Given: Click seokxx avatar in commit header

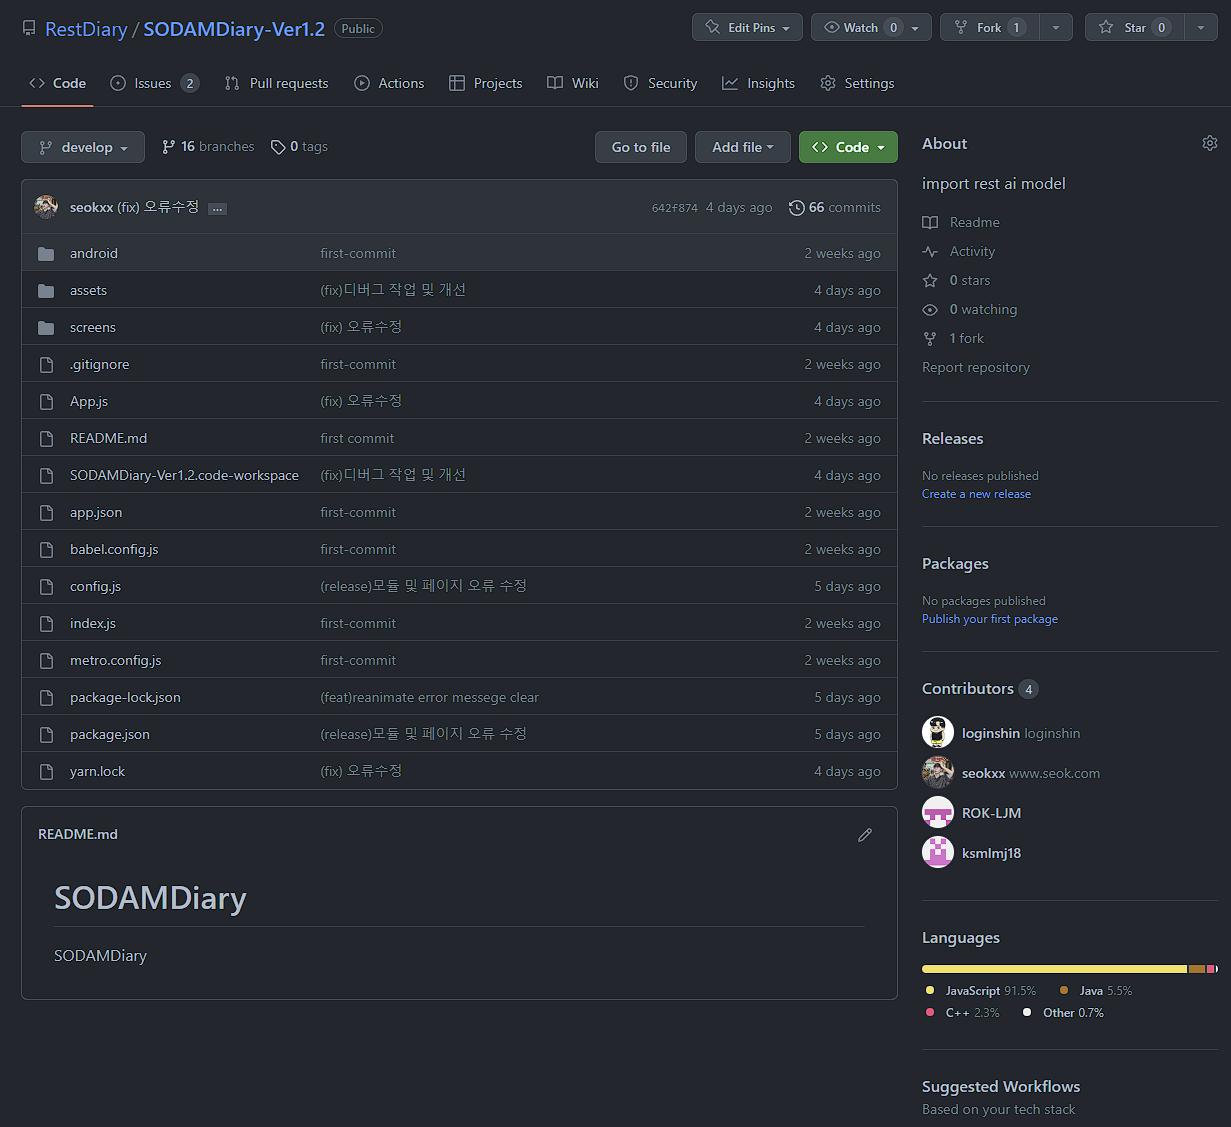Looking at the screenshot, I should click(46, 207).
